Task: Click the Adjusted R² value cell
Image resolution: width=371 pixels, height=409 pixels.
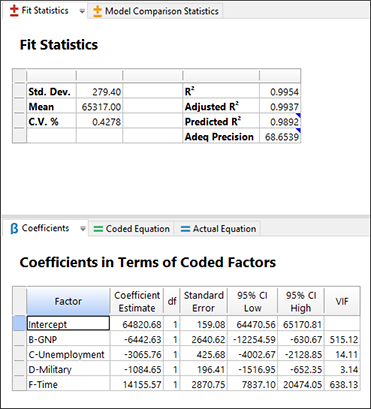Action: [280, 107]
